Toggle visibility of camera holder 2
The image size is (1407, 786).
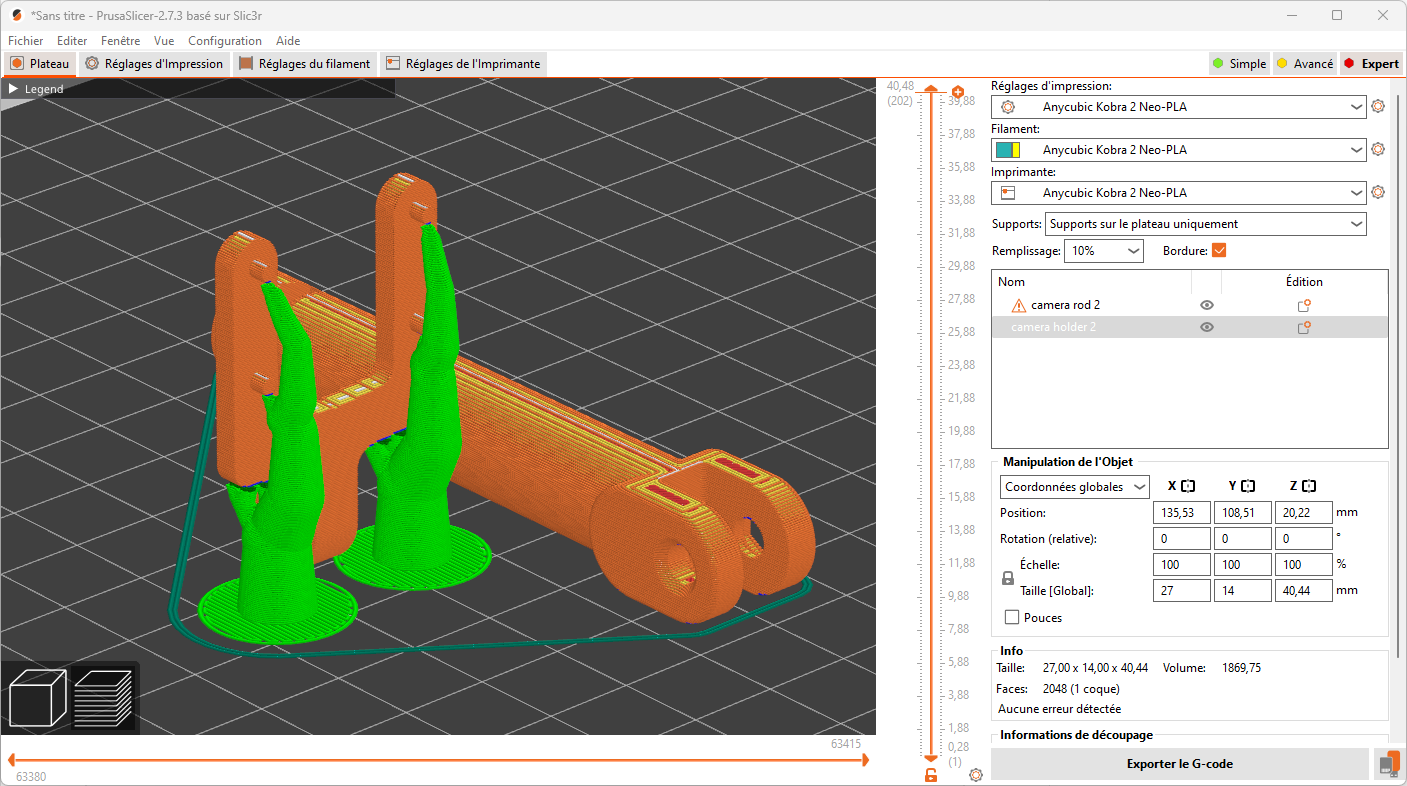tap(1207, 327)
